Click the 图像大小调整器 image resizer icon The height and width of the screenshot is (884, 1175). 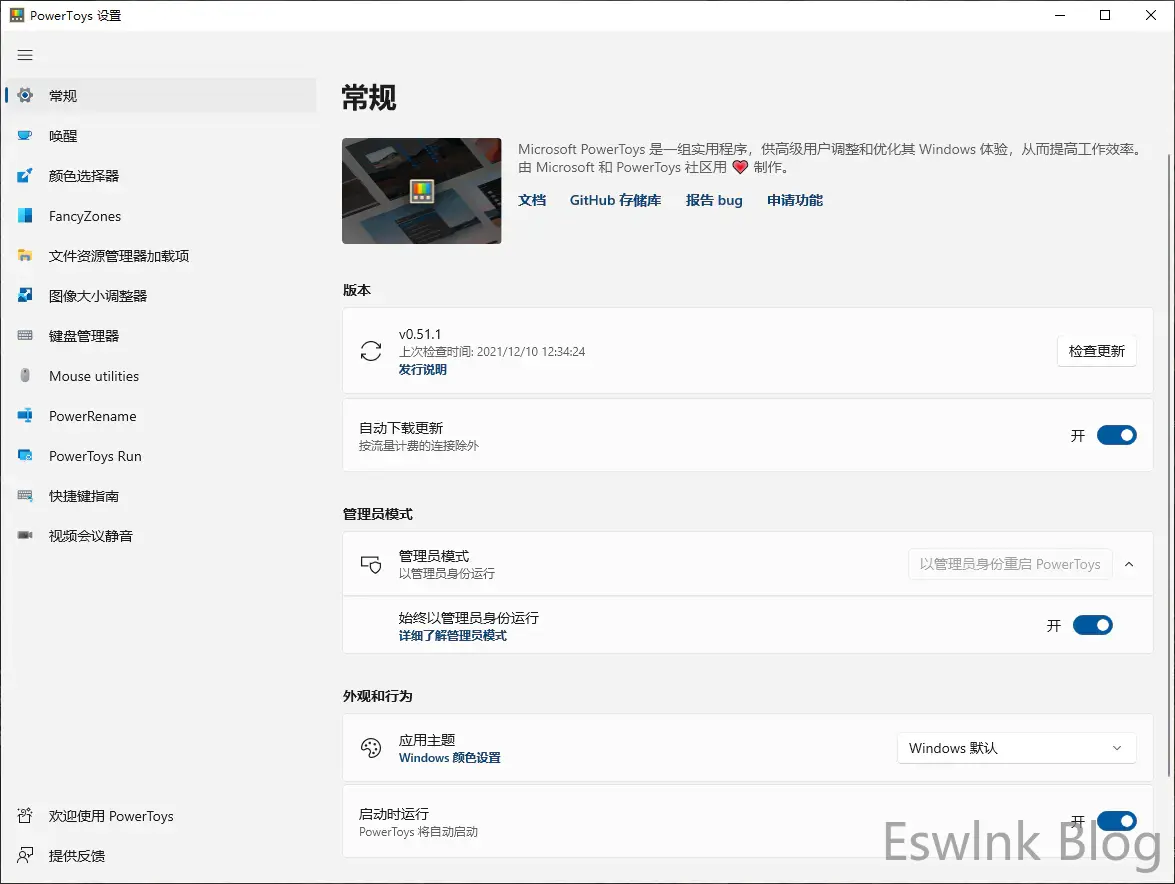click(25, 296)
